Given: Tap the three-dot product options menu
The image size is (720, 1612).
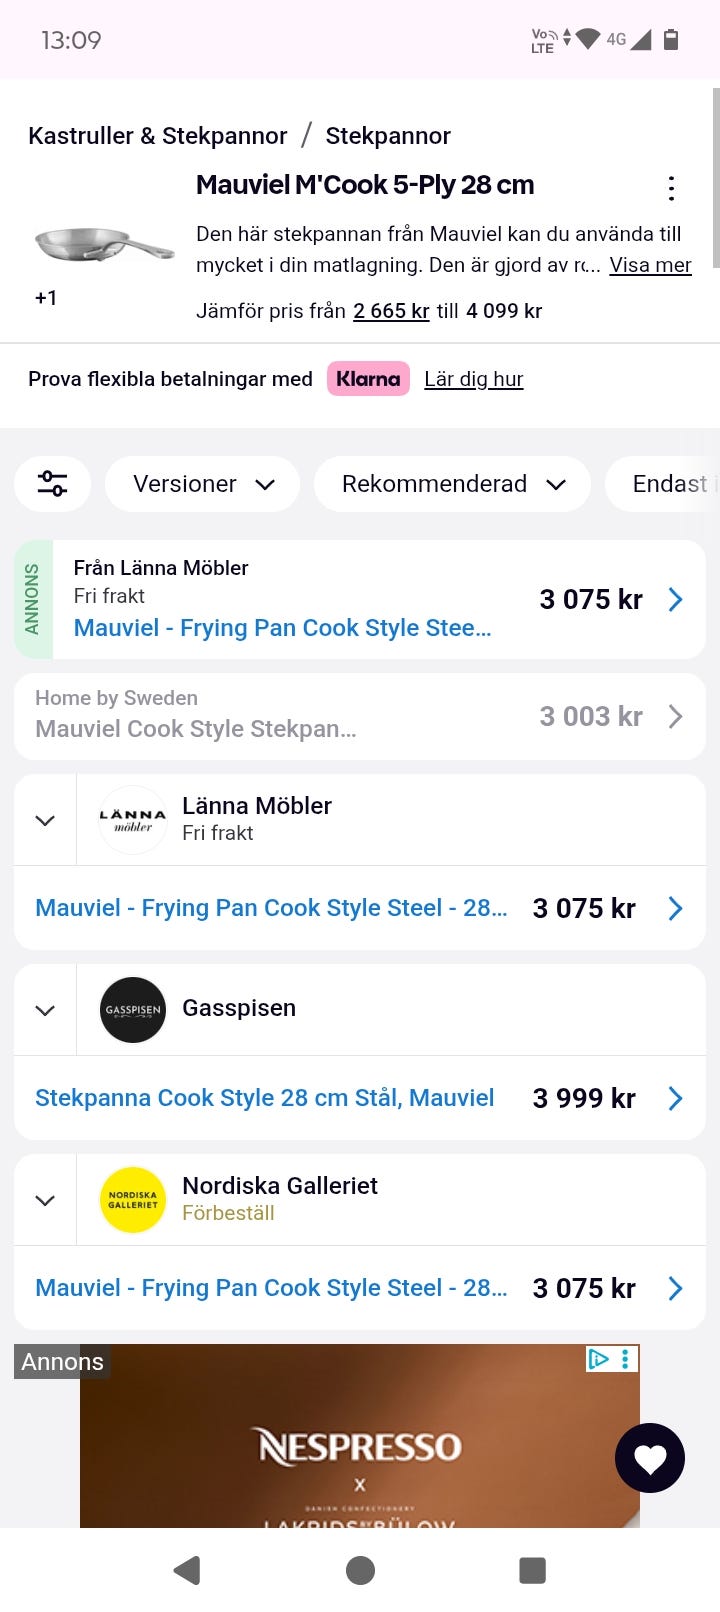Looking at the screenshot, I should [x=671, y=188].
